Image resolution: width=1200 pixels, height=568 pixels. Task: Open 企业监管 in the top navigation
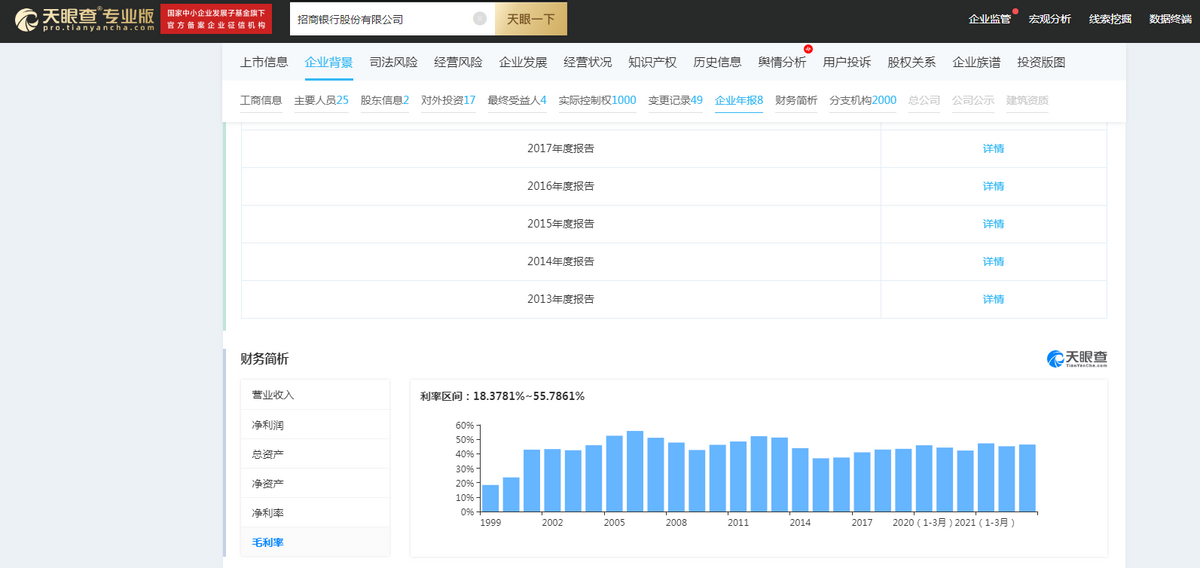(989, 19)
